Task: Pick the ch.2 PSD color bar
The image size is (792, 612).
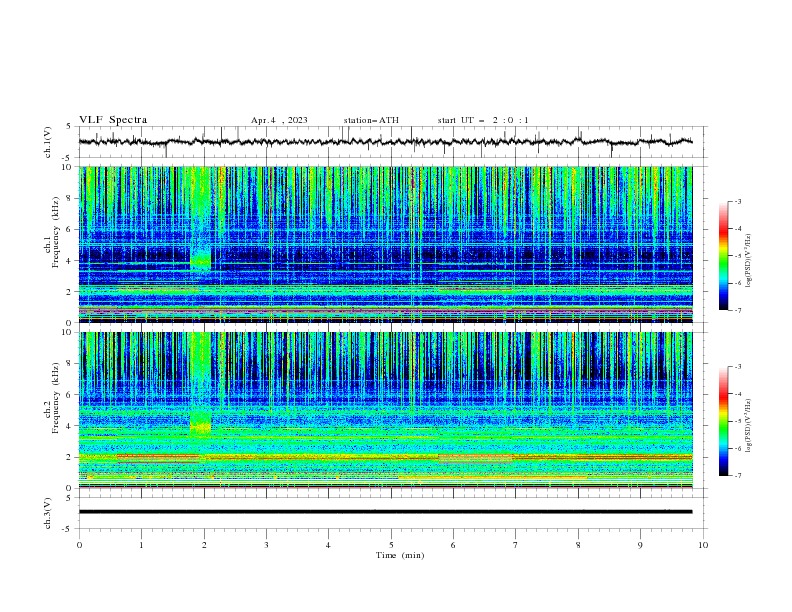Action: [723, 421]
